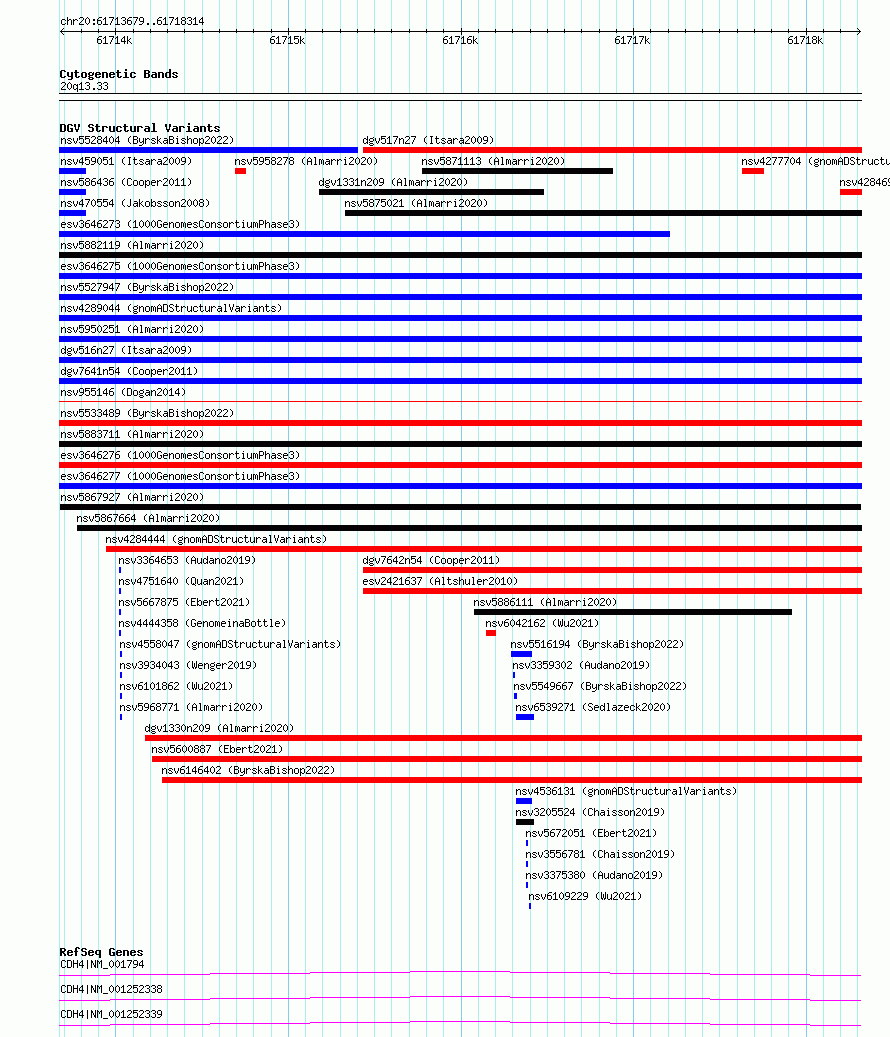Screen dimensions: 890x1037
Task: Click nsv5886111 (Almarri2020) label
Action: tap(545, 602)
